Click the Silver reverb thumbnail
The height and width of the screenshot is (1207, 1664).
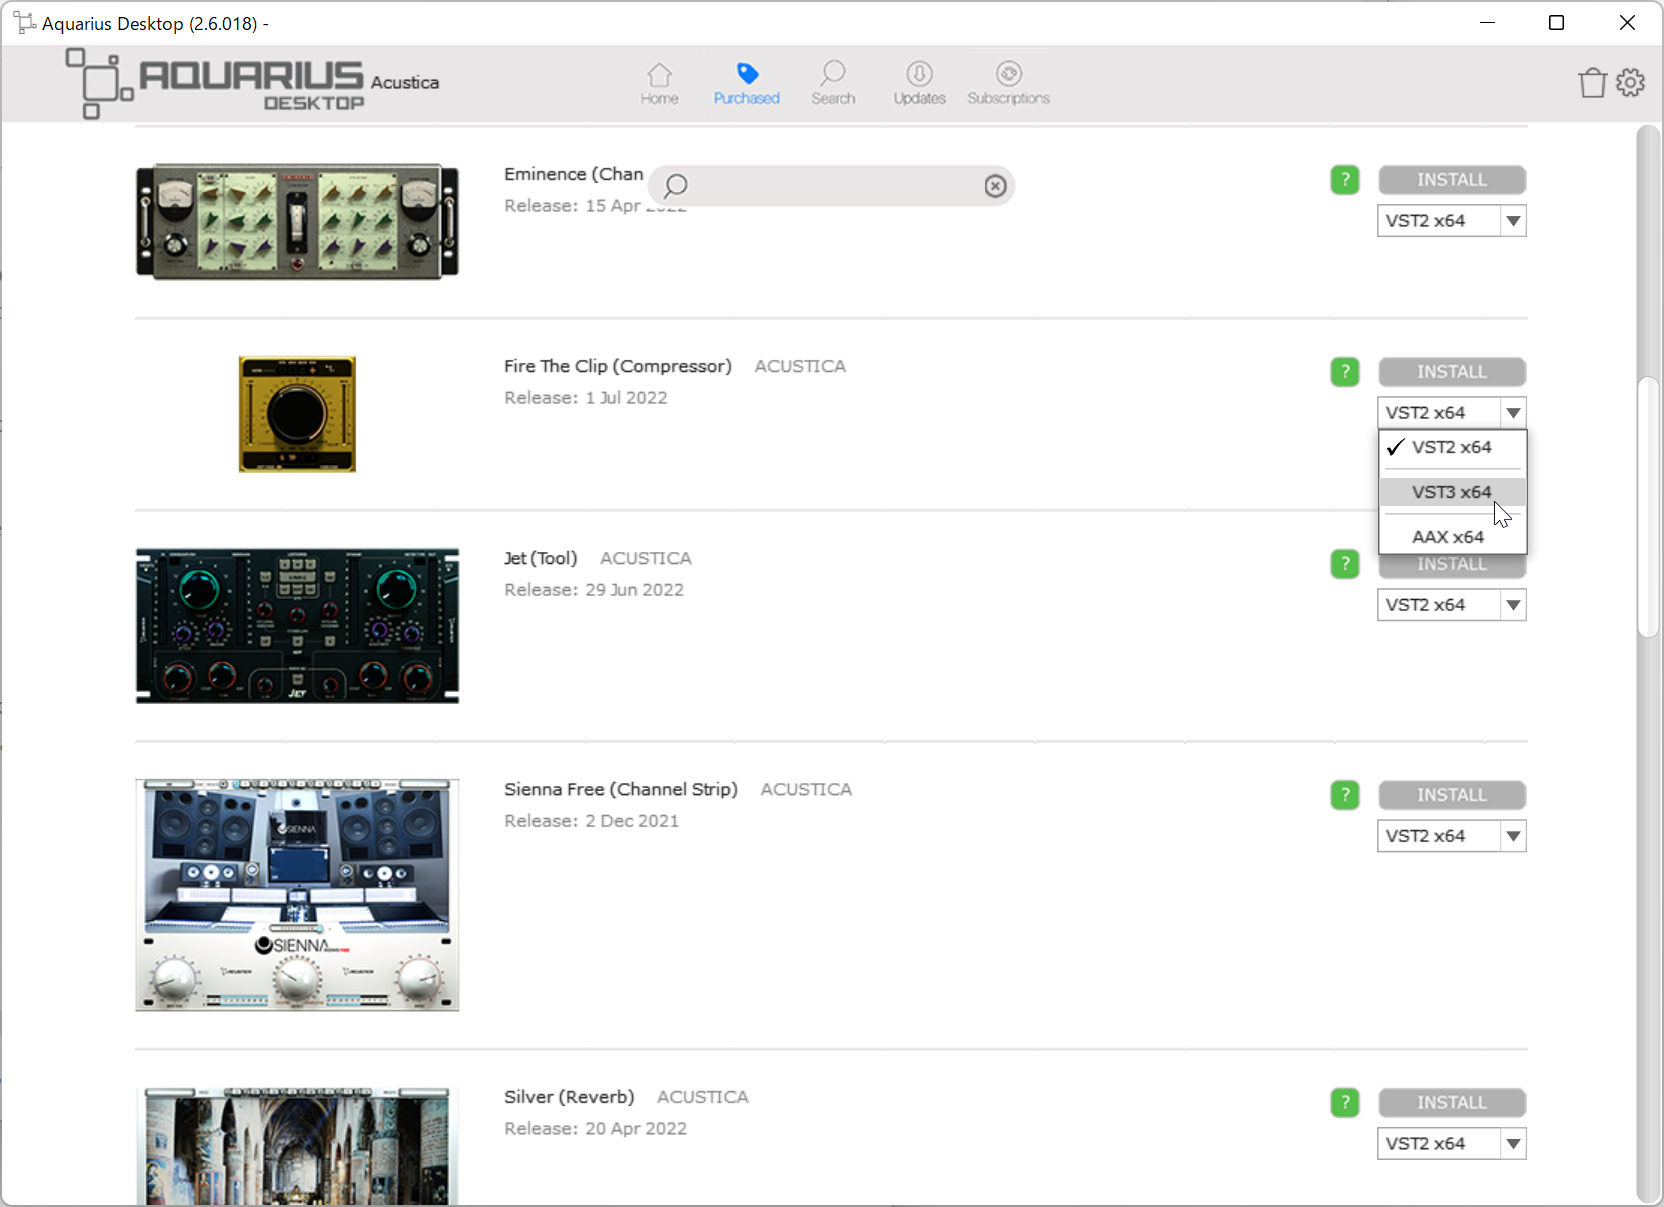point(297,1146)
